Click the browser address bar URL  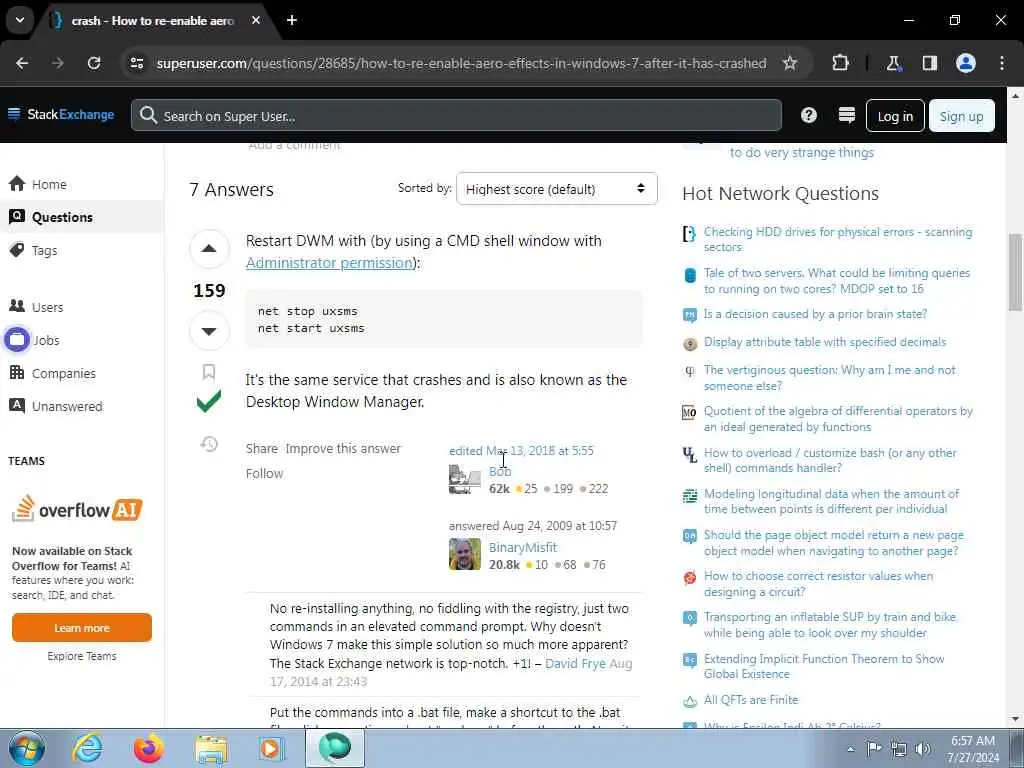[x=461, y=63]
